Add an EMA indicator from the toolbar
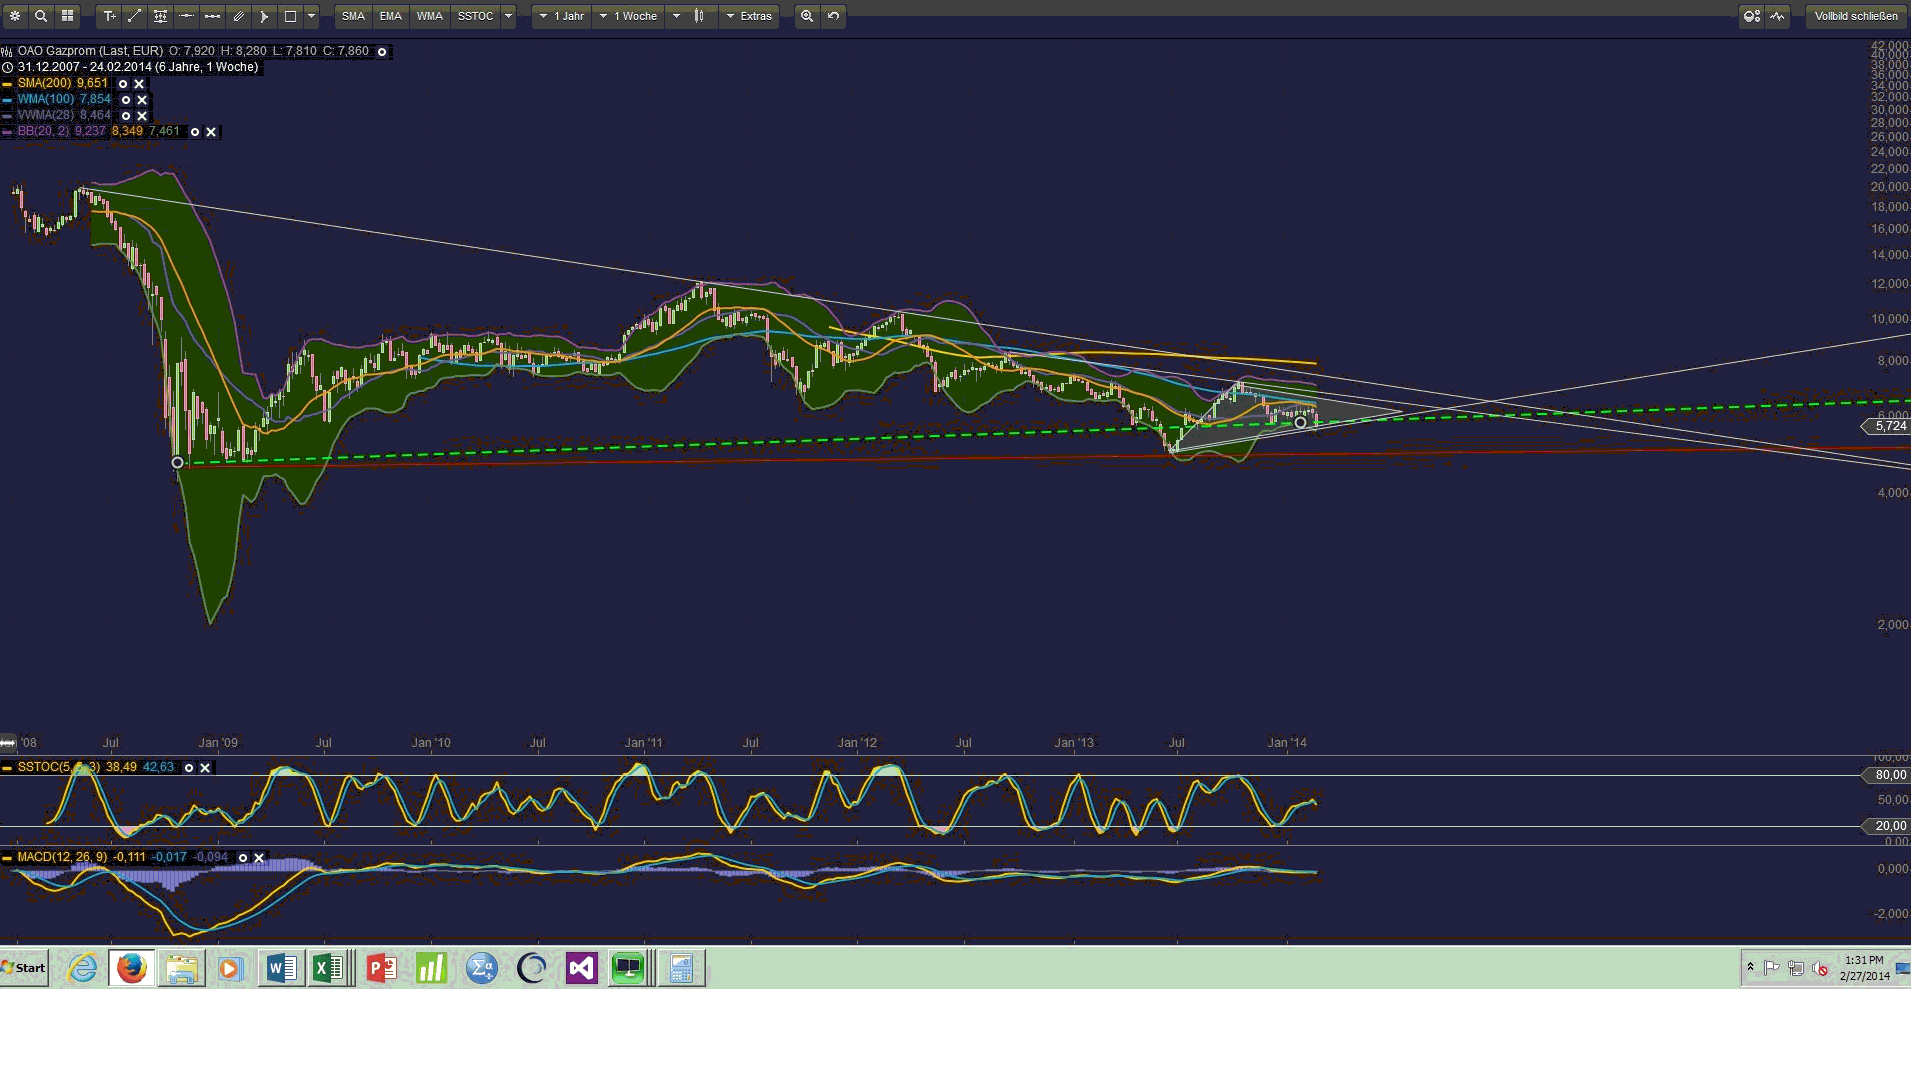The height and width of the screenshot is (1080, 1920). [x=391, y=16]
